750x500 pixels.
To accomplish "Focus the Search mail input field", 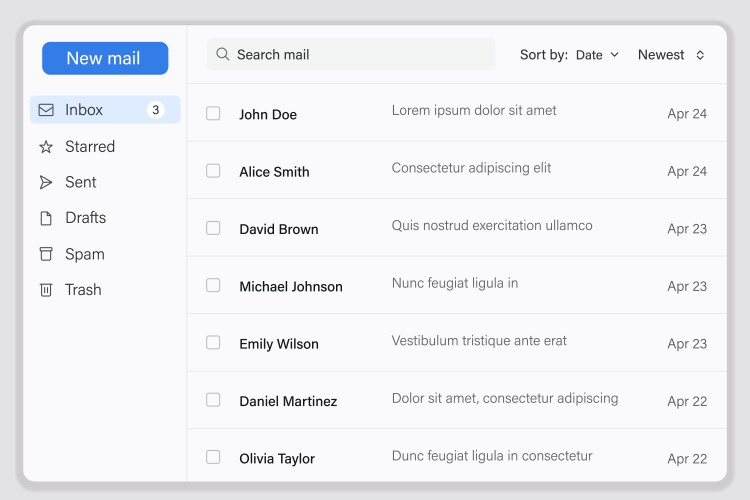I will [360, 55].
